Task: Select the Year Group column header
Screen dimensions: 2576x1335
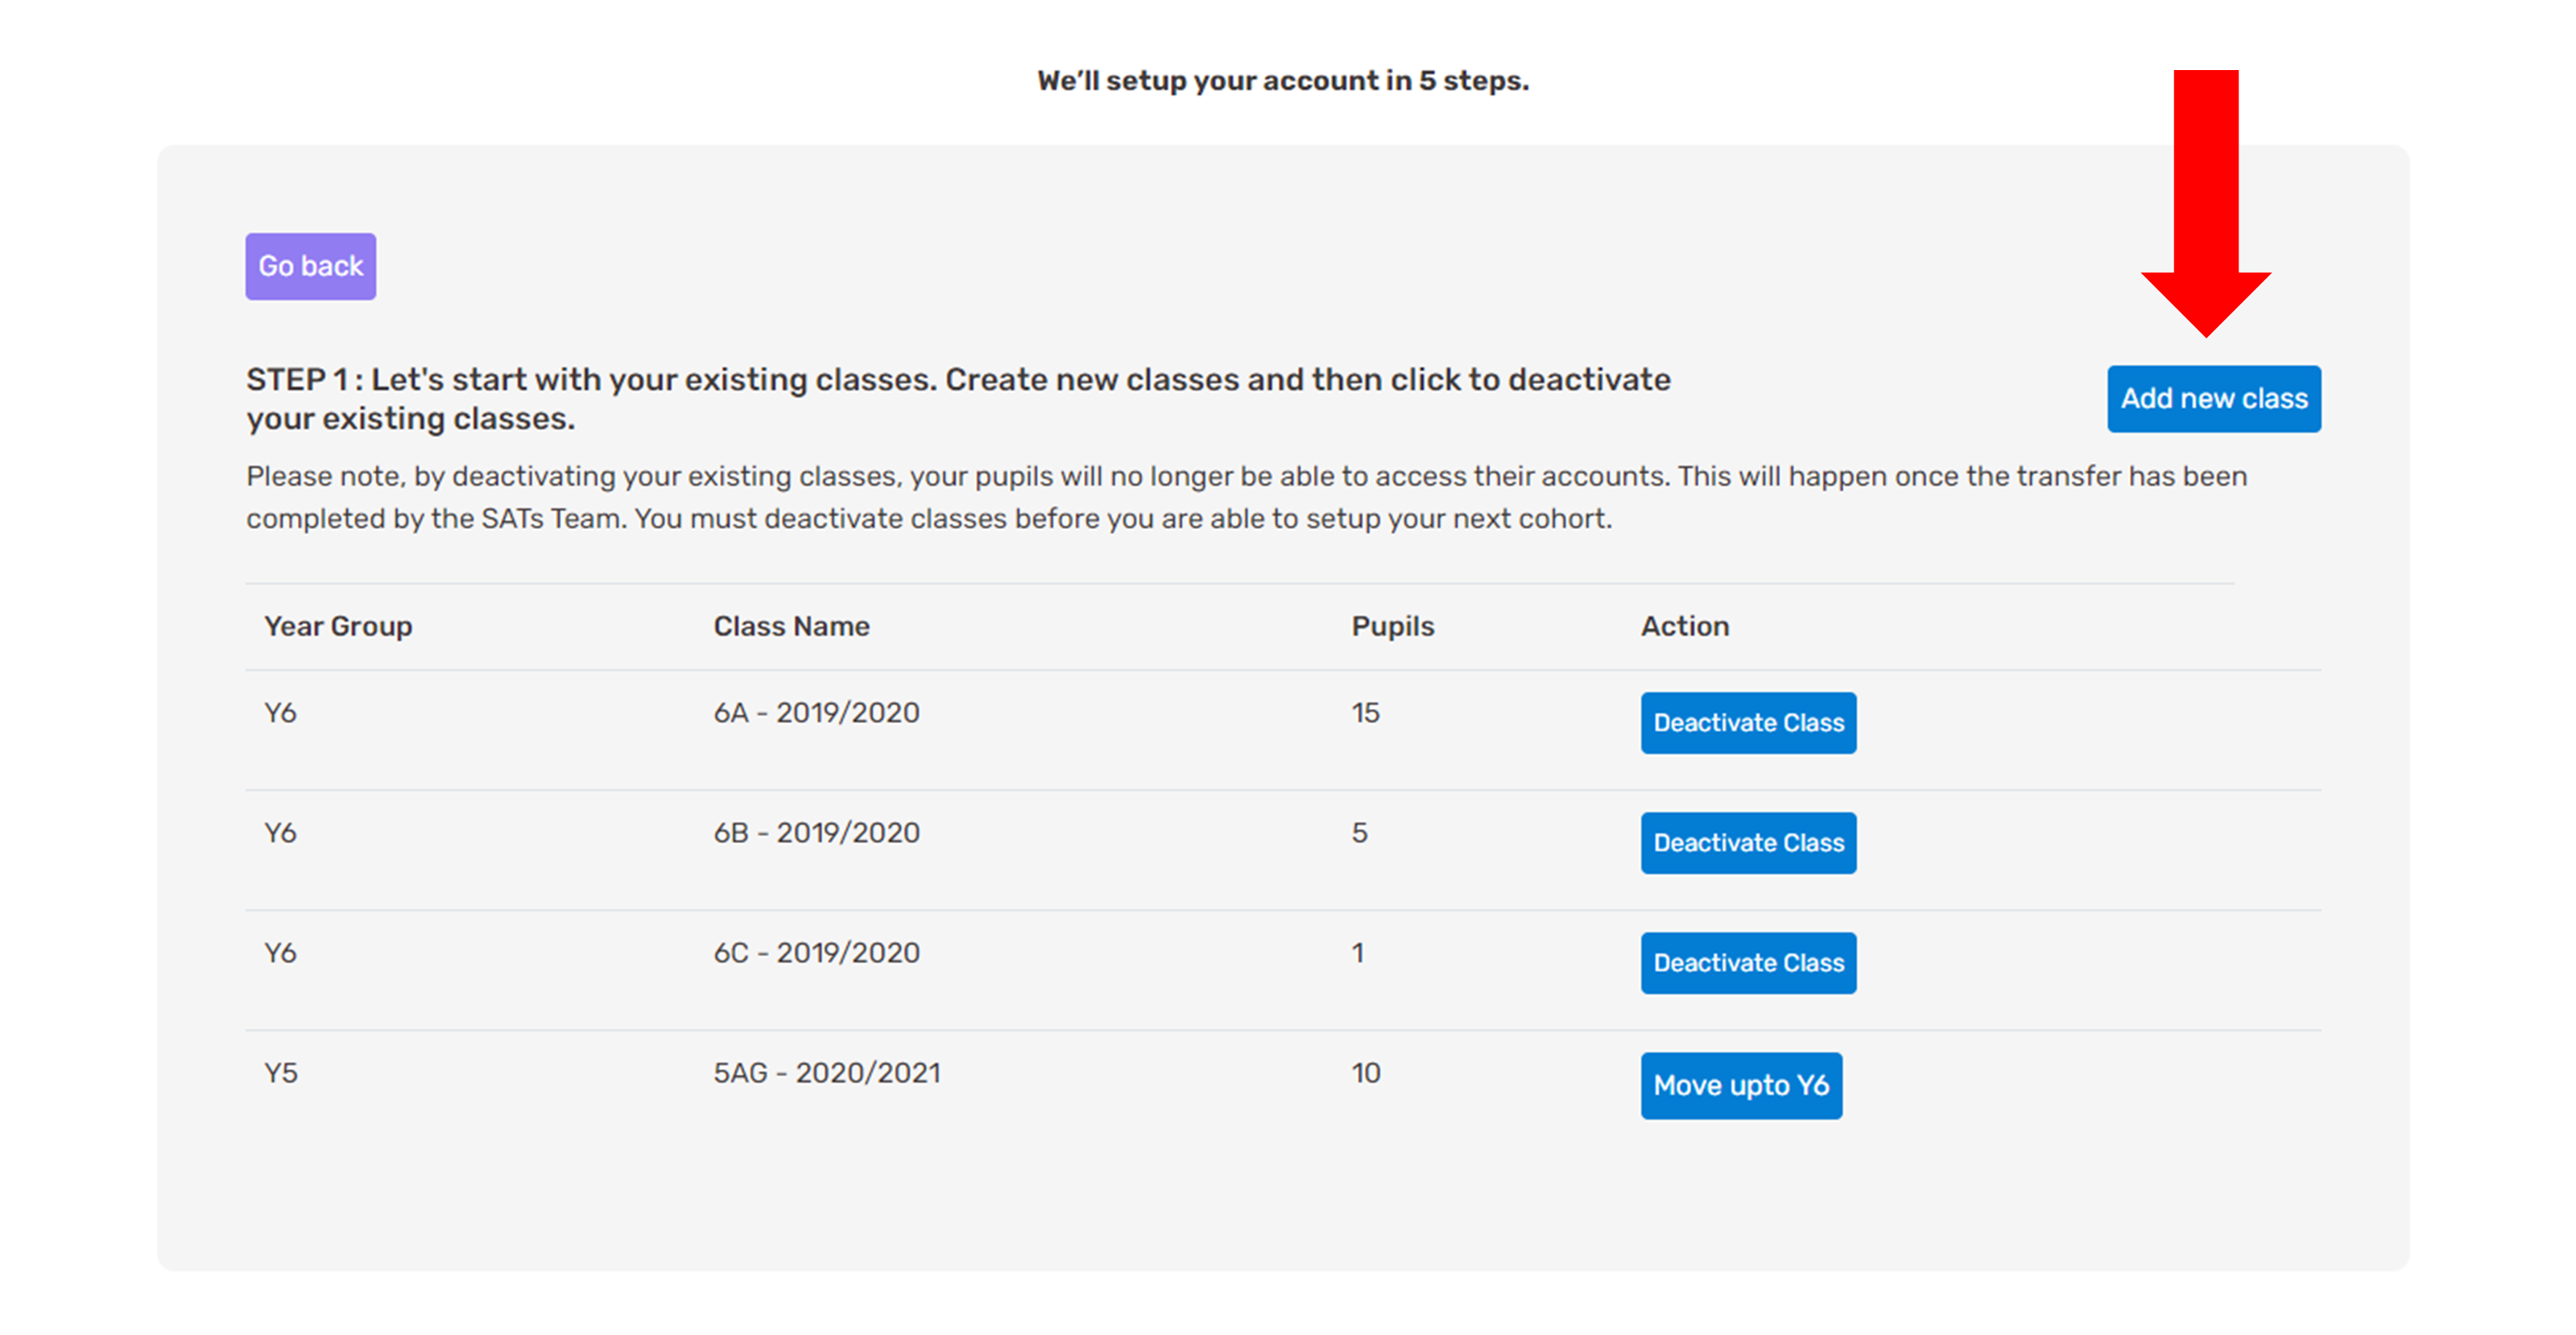Action: coord(338,626)
